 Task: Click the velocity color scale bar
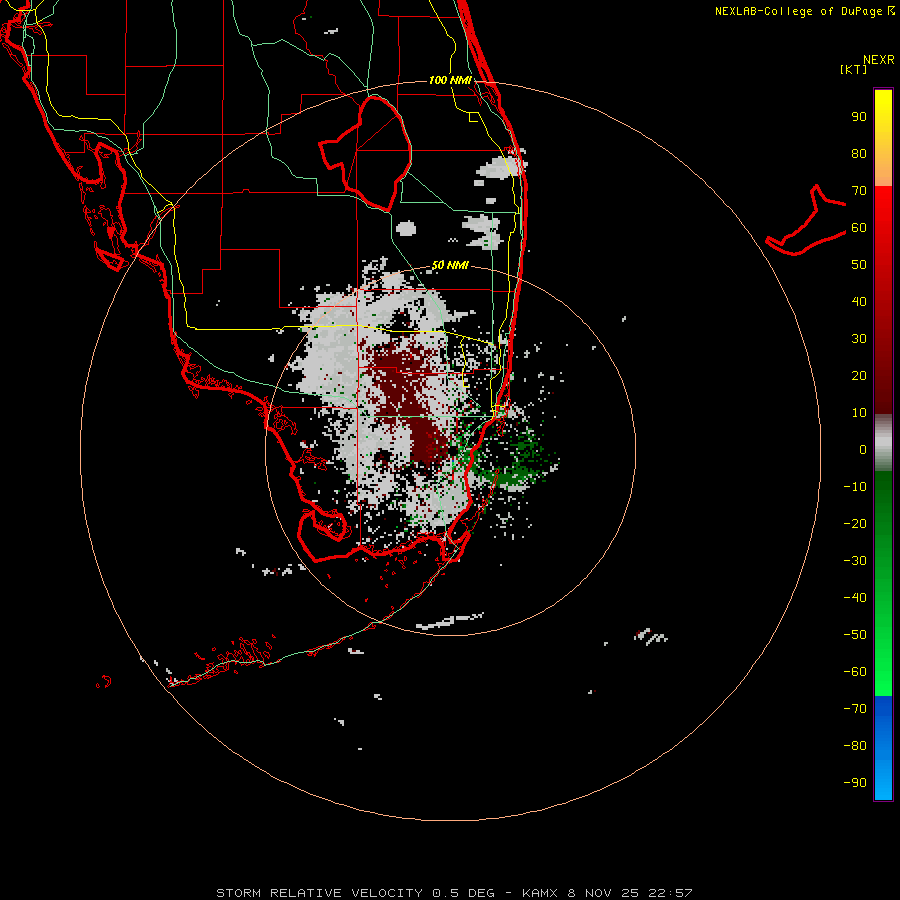[x=883, y=445]
